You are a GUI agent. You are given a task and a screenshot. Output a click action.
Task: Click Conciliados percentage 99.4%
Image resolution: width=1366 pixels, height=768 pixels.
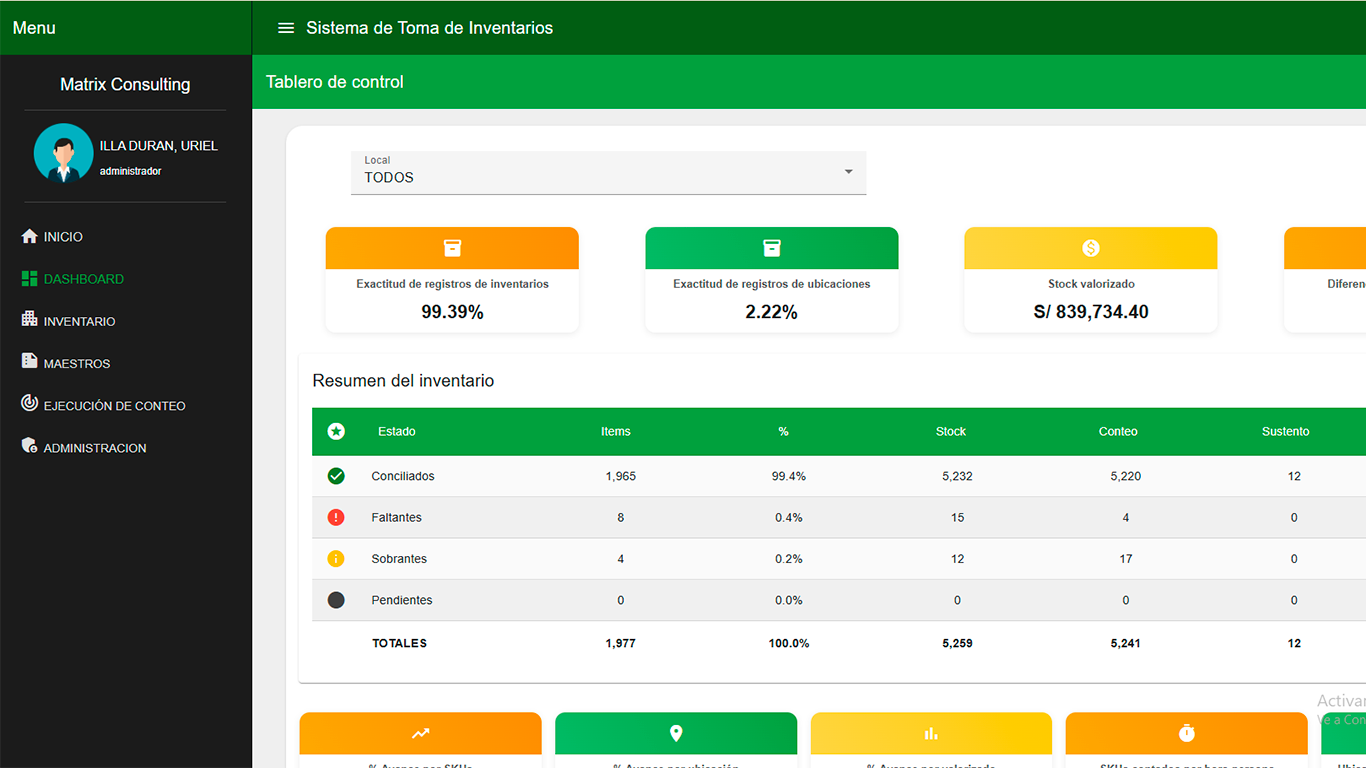[x=789, y=476]
